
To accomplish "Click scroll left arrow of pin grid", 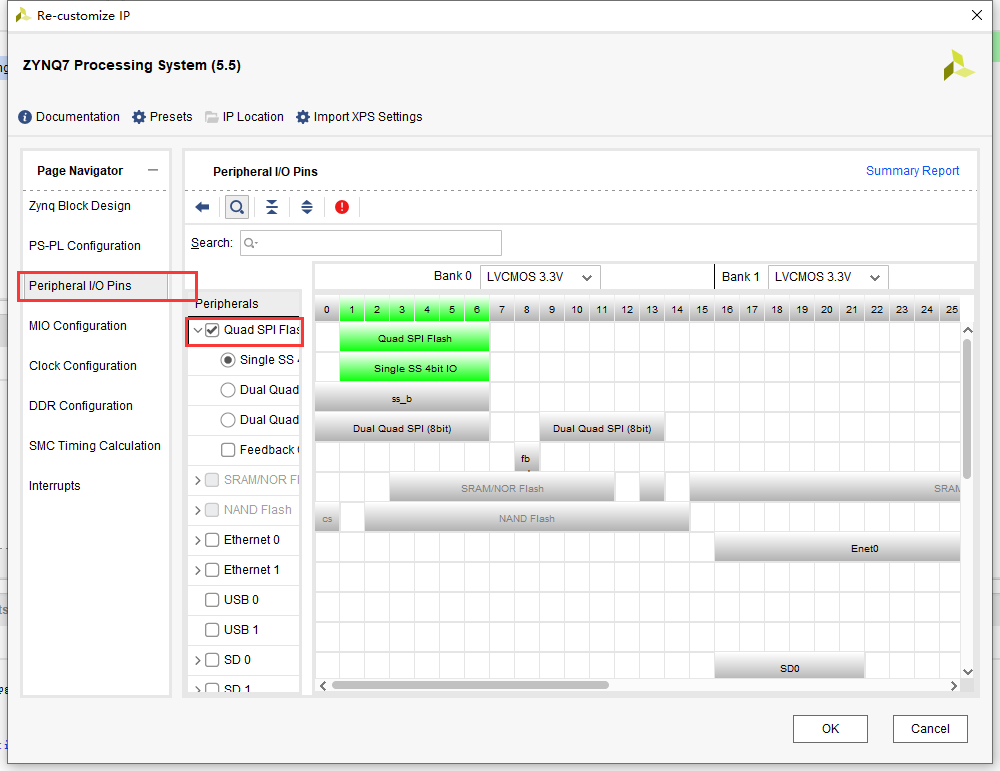I will (x=323, y=686).
